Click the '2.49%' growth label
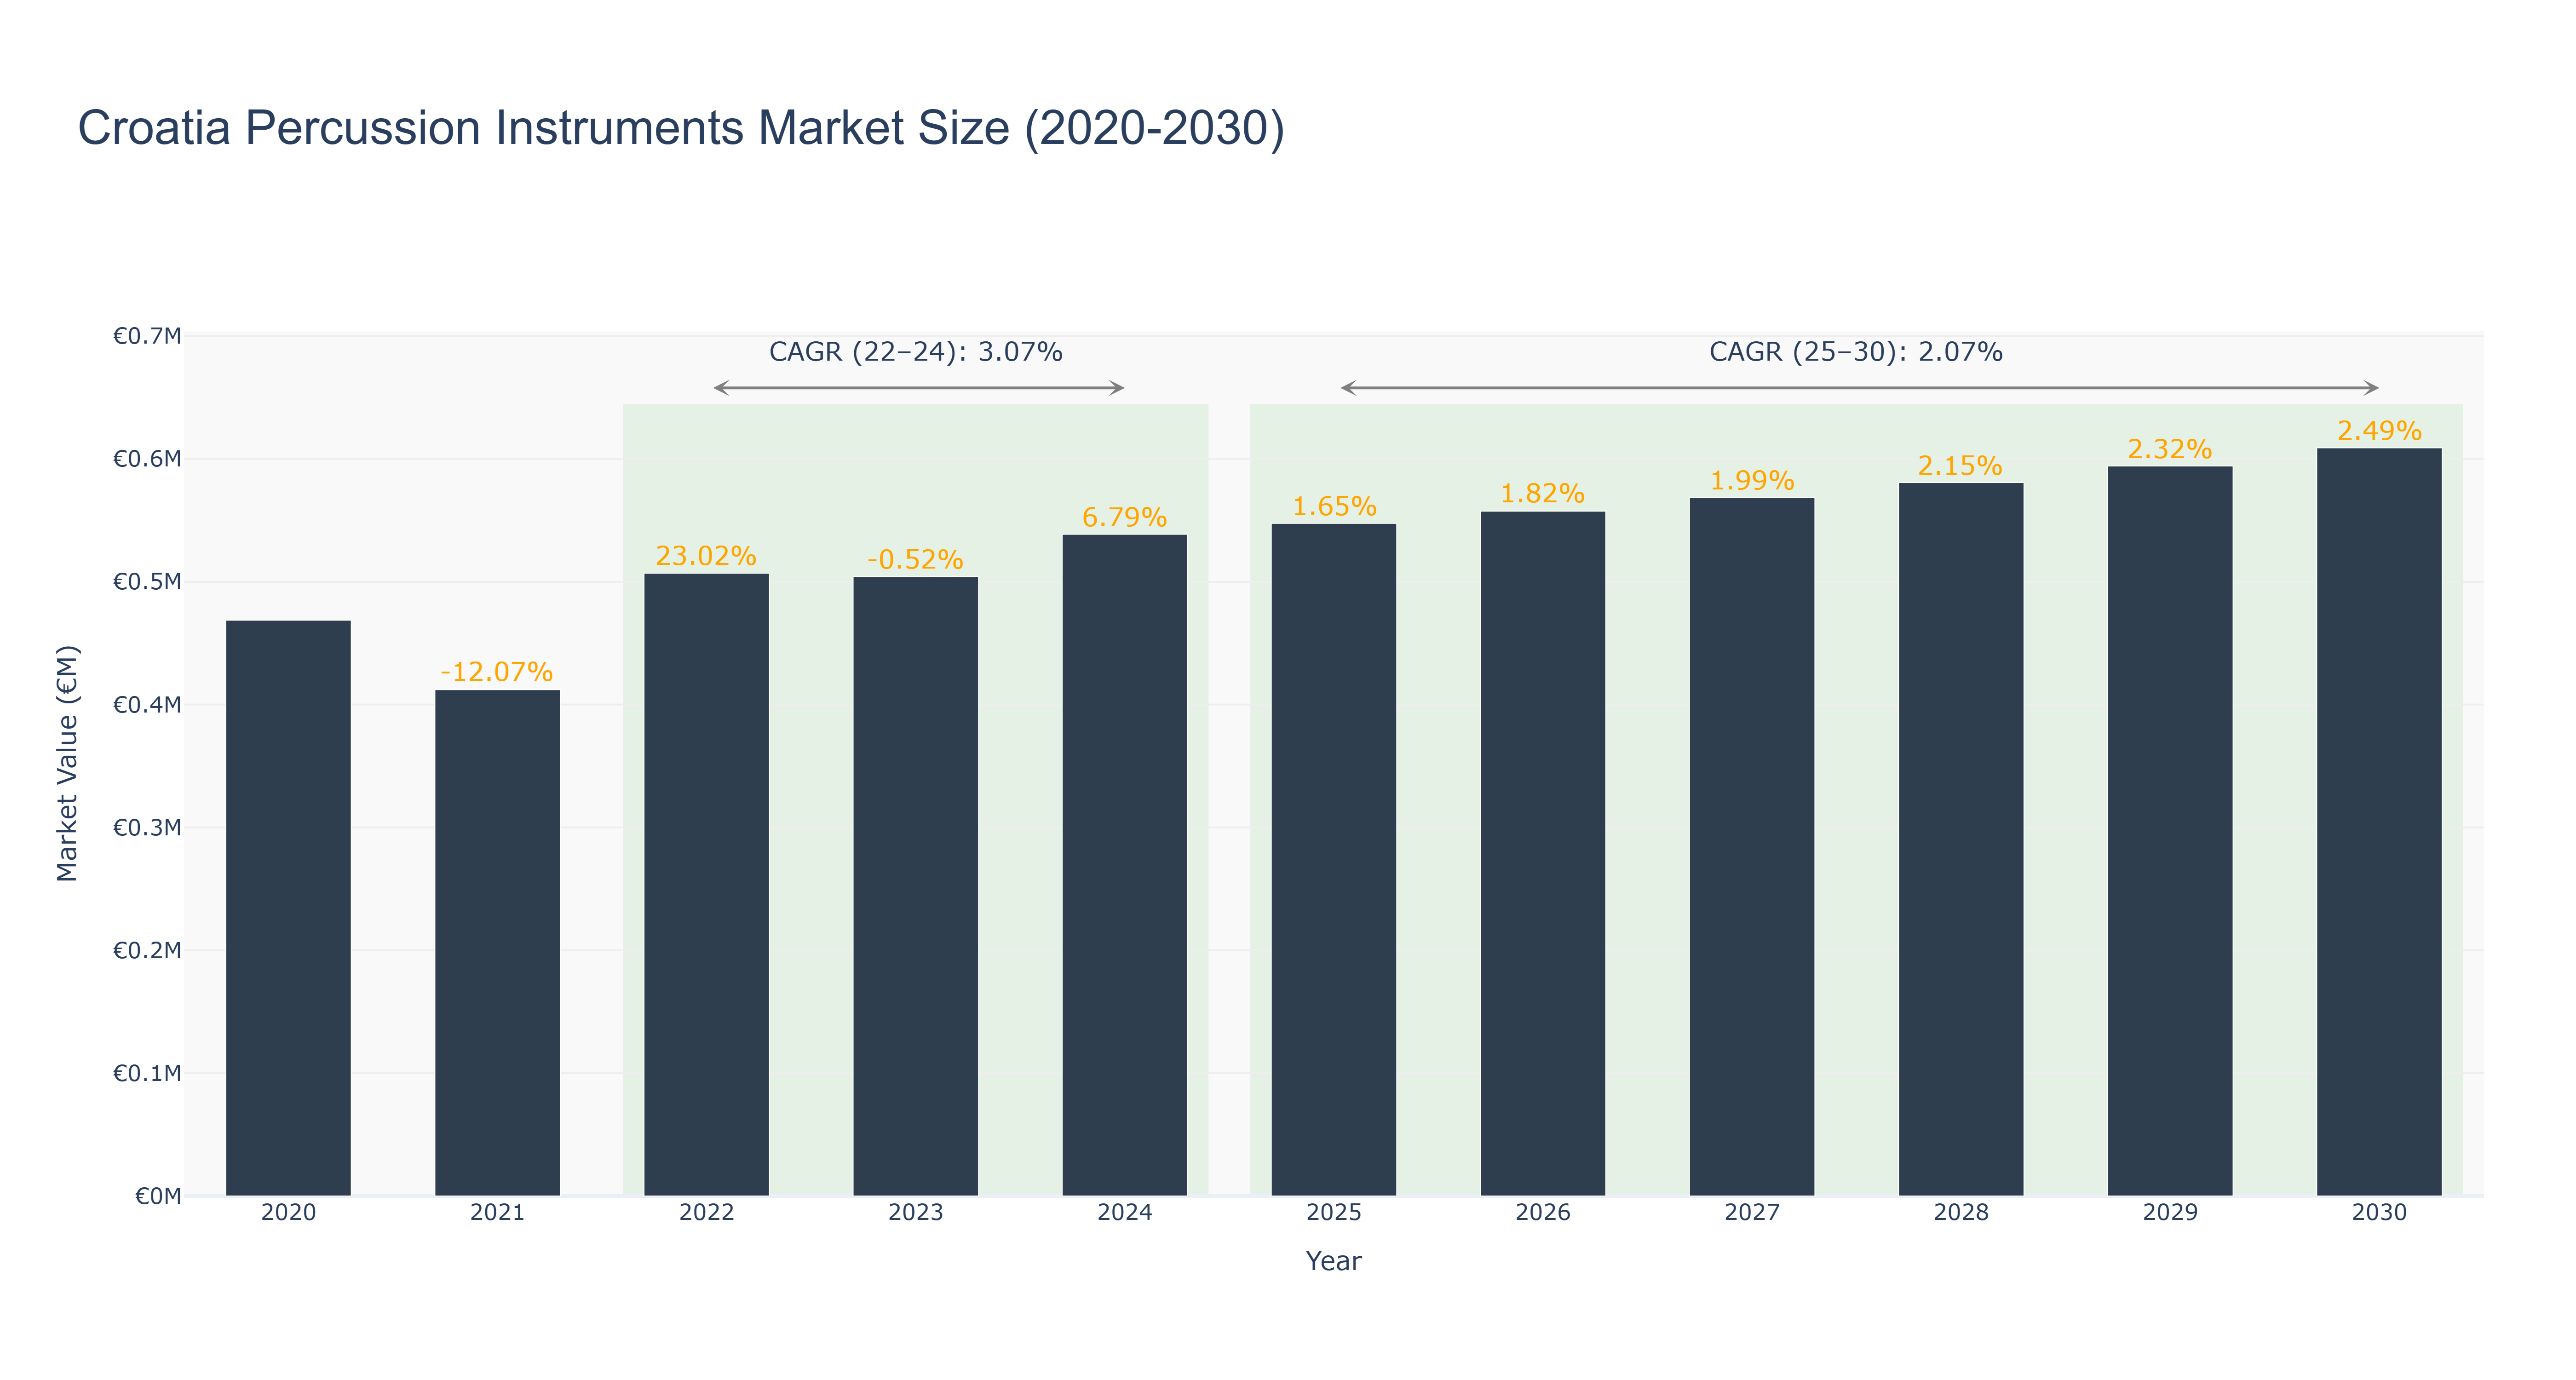 (x=2379, y=431)
